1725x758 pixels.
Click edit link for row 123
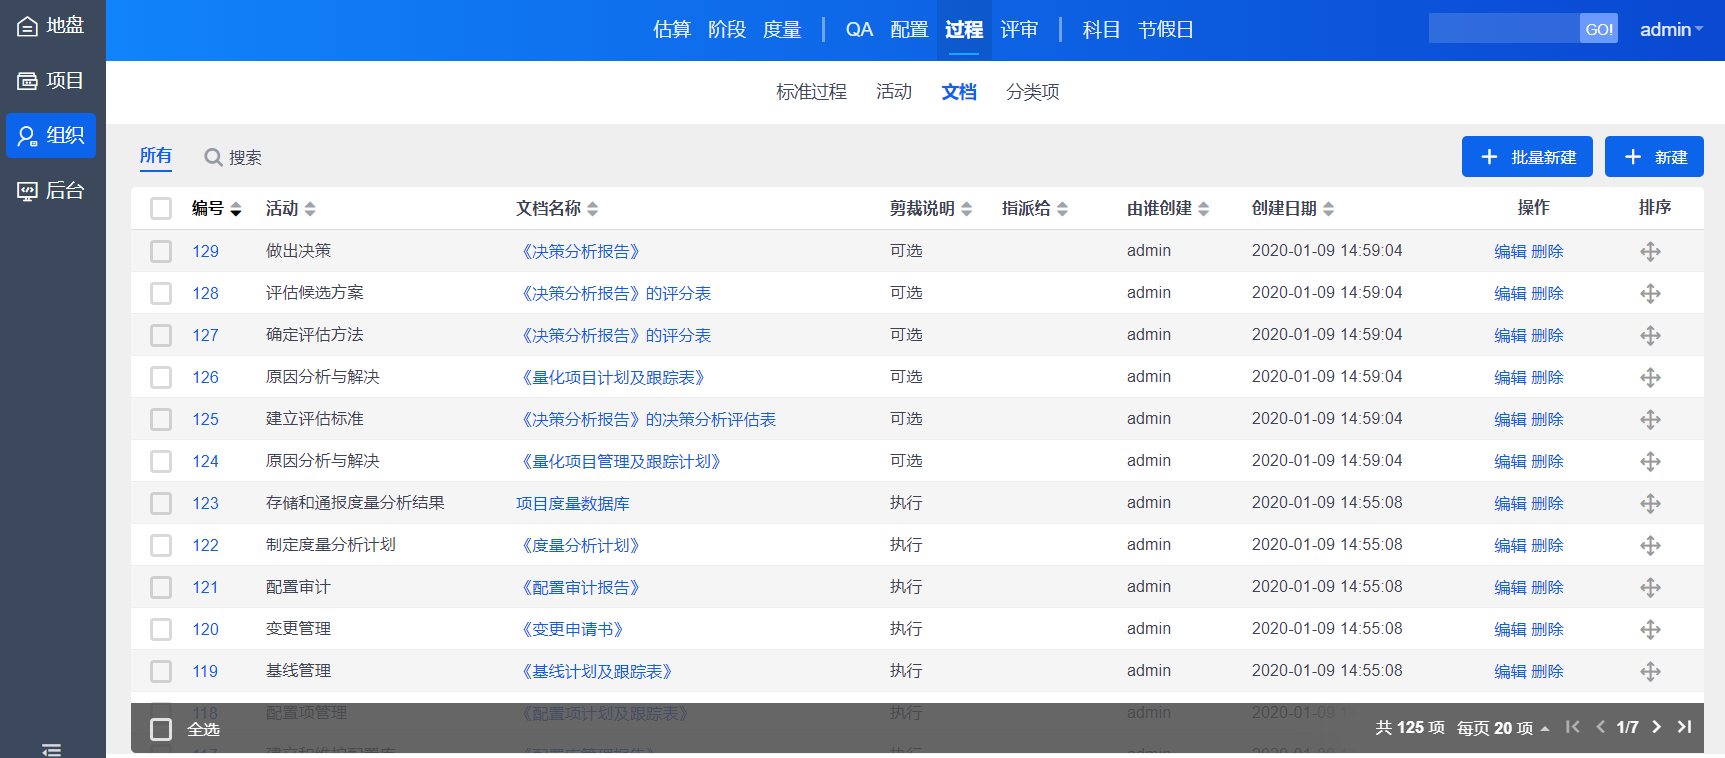tap(1510, 503)
